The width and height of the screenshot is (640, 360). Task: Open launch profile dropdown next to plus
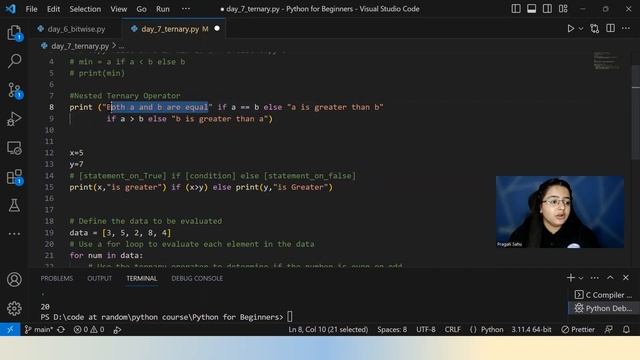[x=581, y=278]
